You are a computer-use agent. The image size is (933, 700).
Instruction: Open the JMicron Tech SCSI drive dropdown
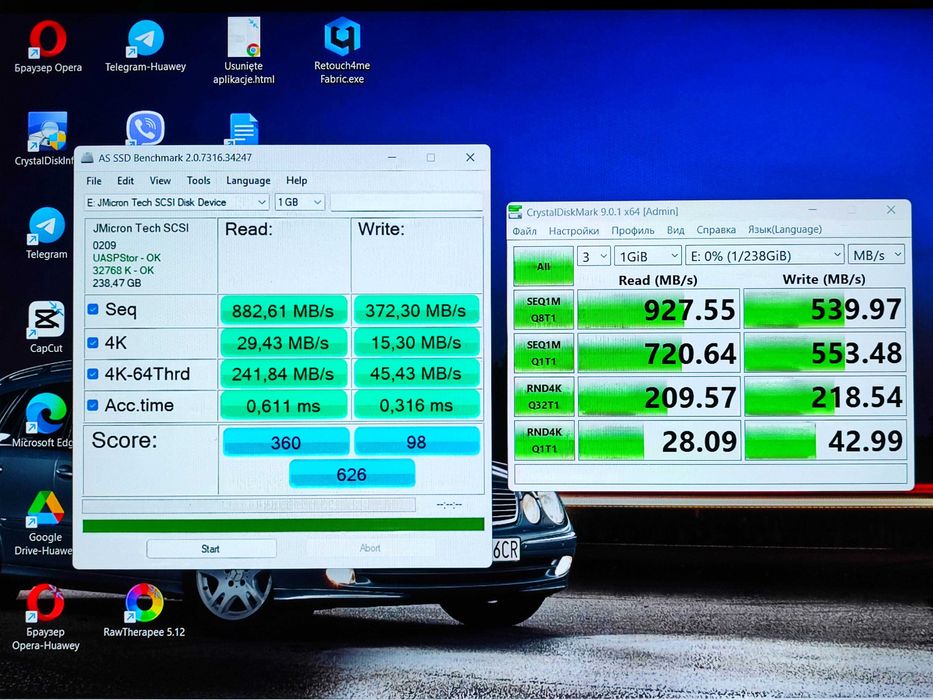[176, 202]
